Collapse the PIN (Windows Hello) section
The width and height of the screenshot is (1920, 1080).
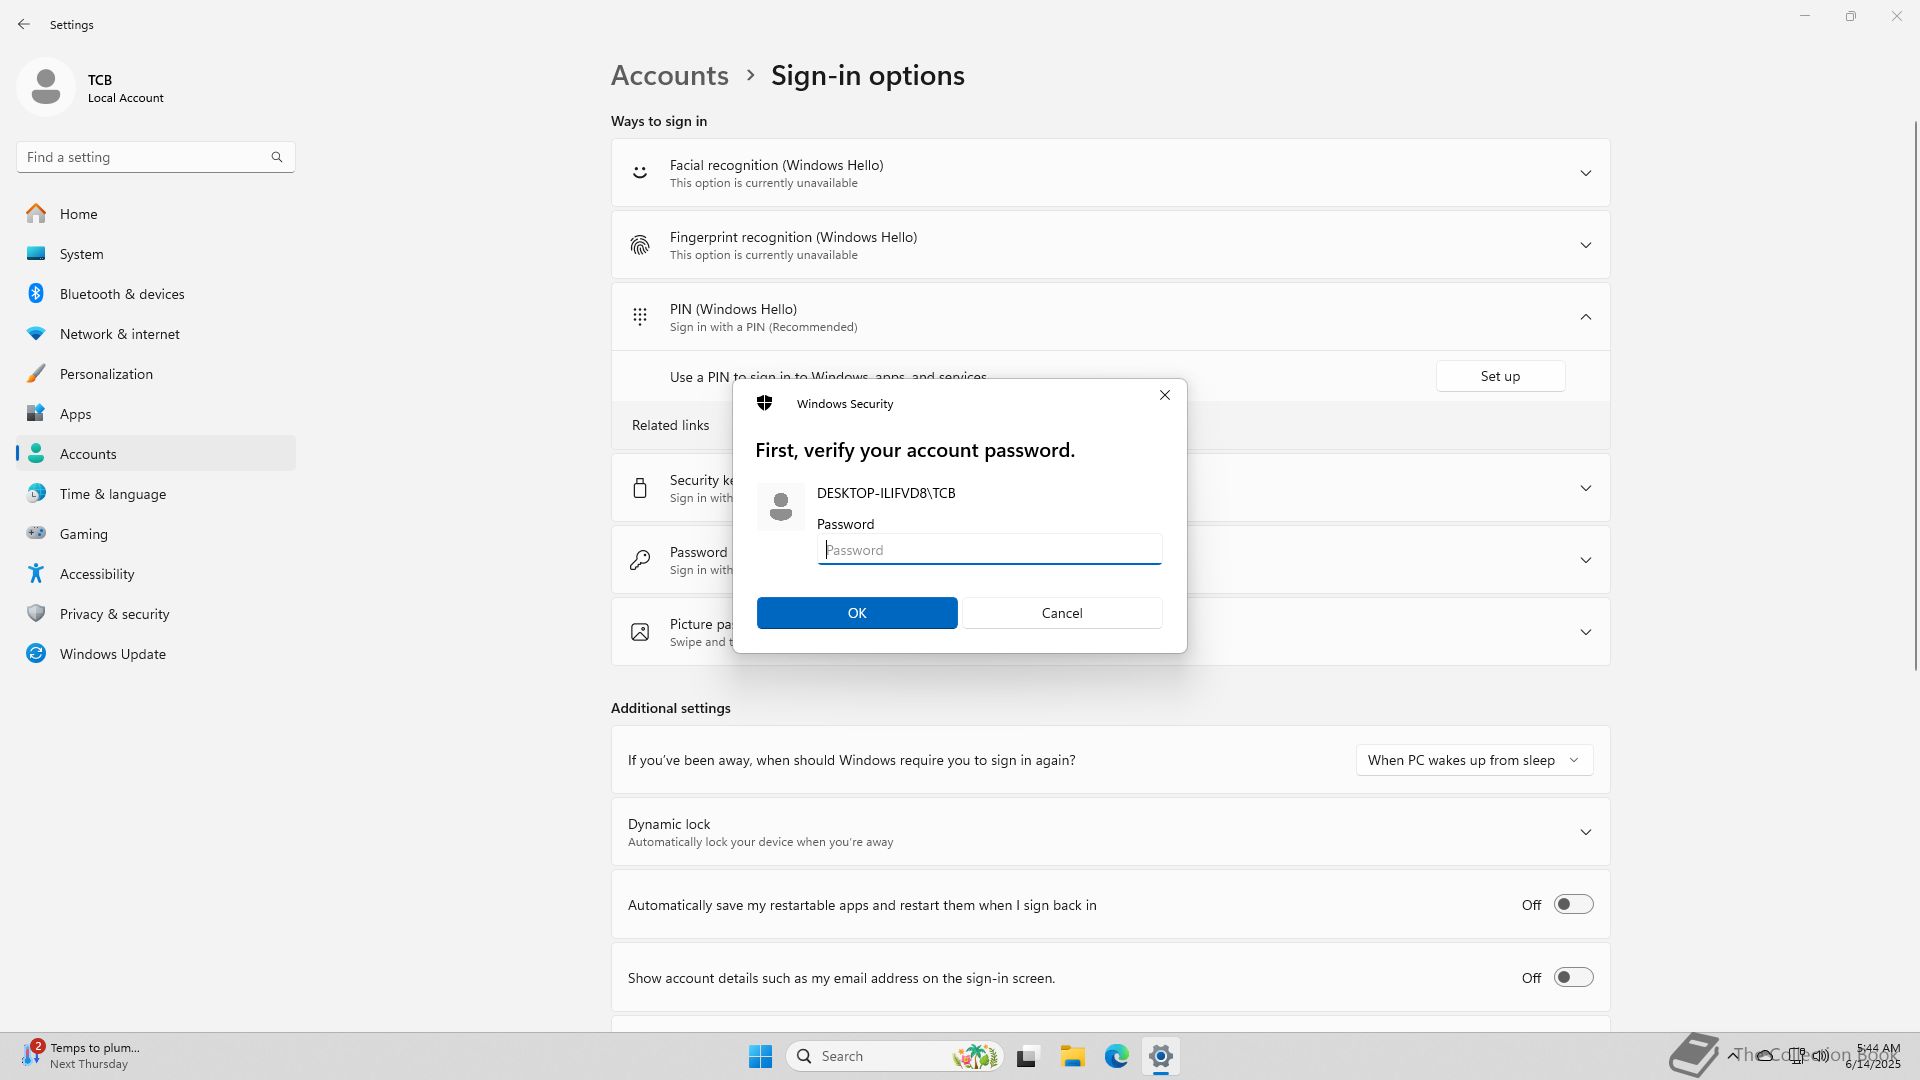(x=1585, y=317)
